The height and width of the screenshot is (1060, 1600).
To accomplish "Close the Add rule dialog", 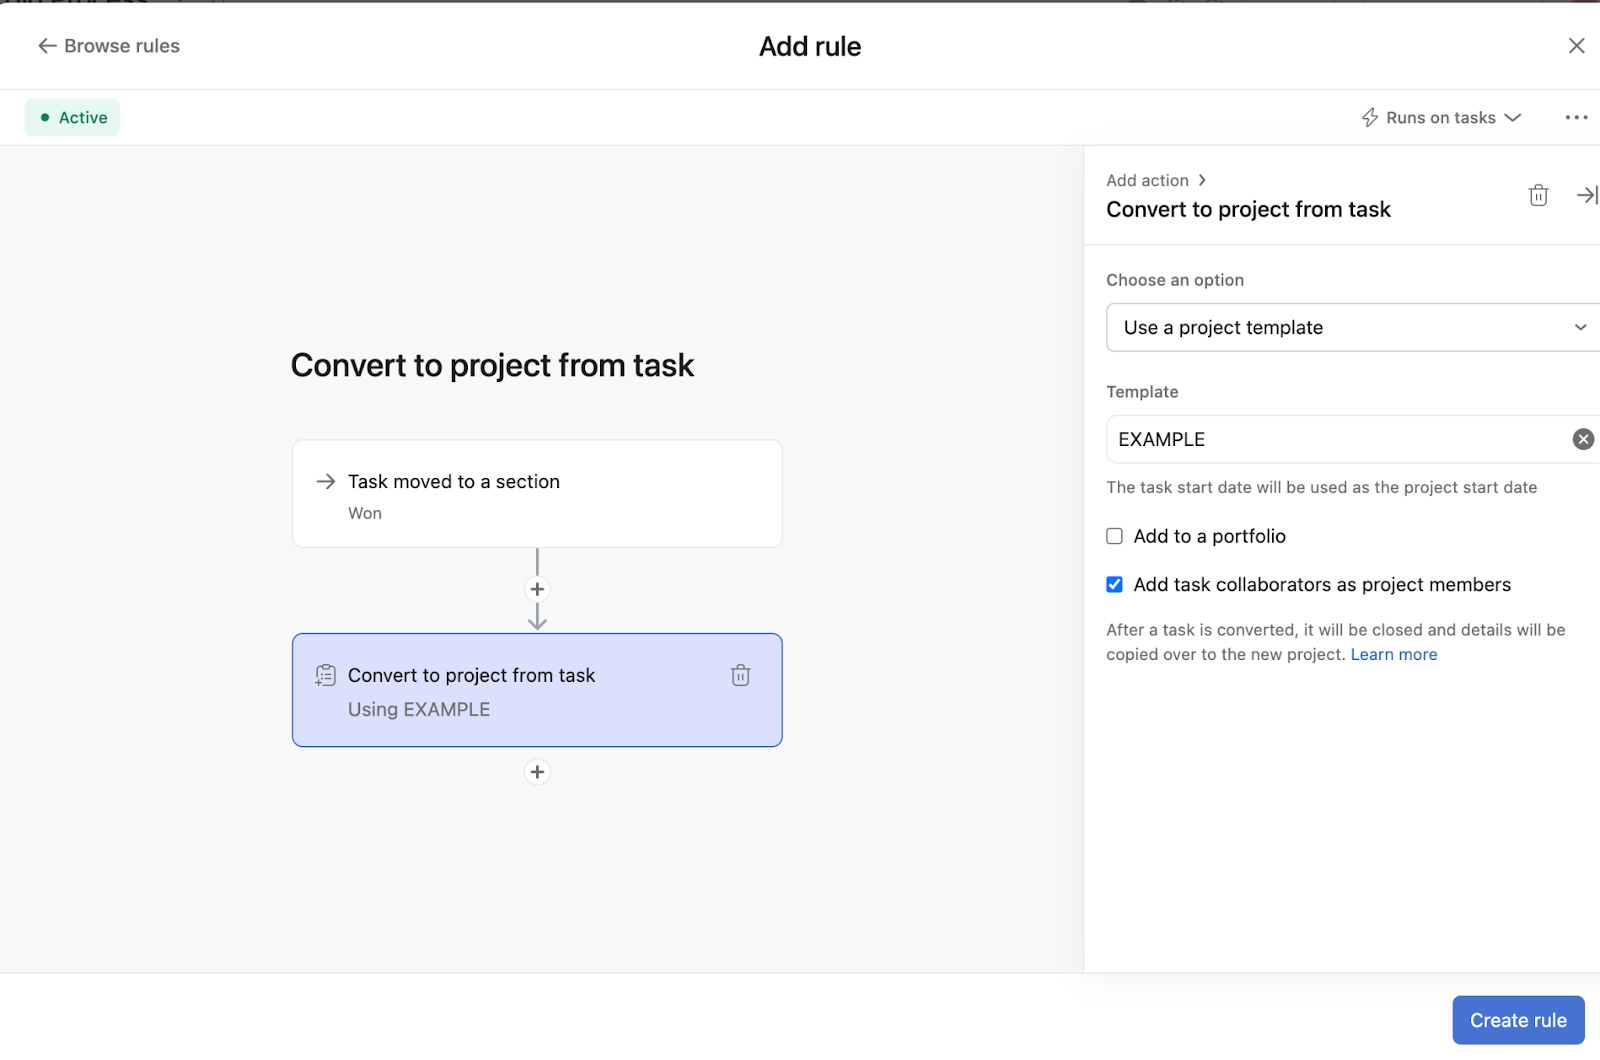I will click(x=1576, y=46).
